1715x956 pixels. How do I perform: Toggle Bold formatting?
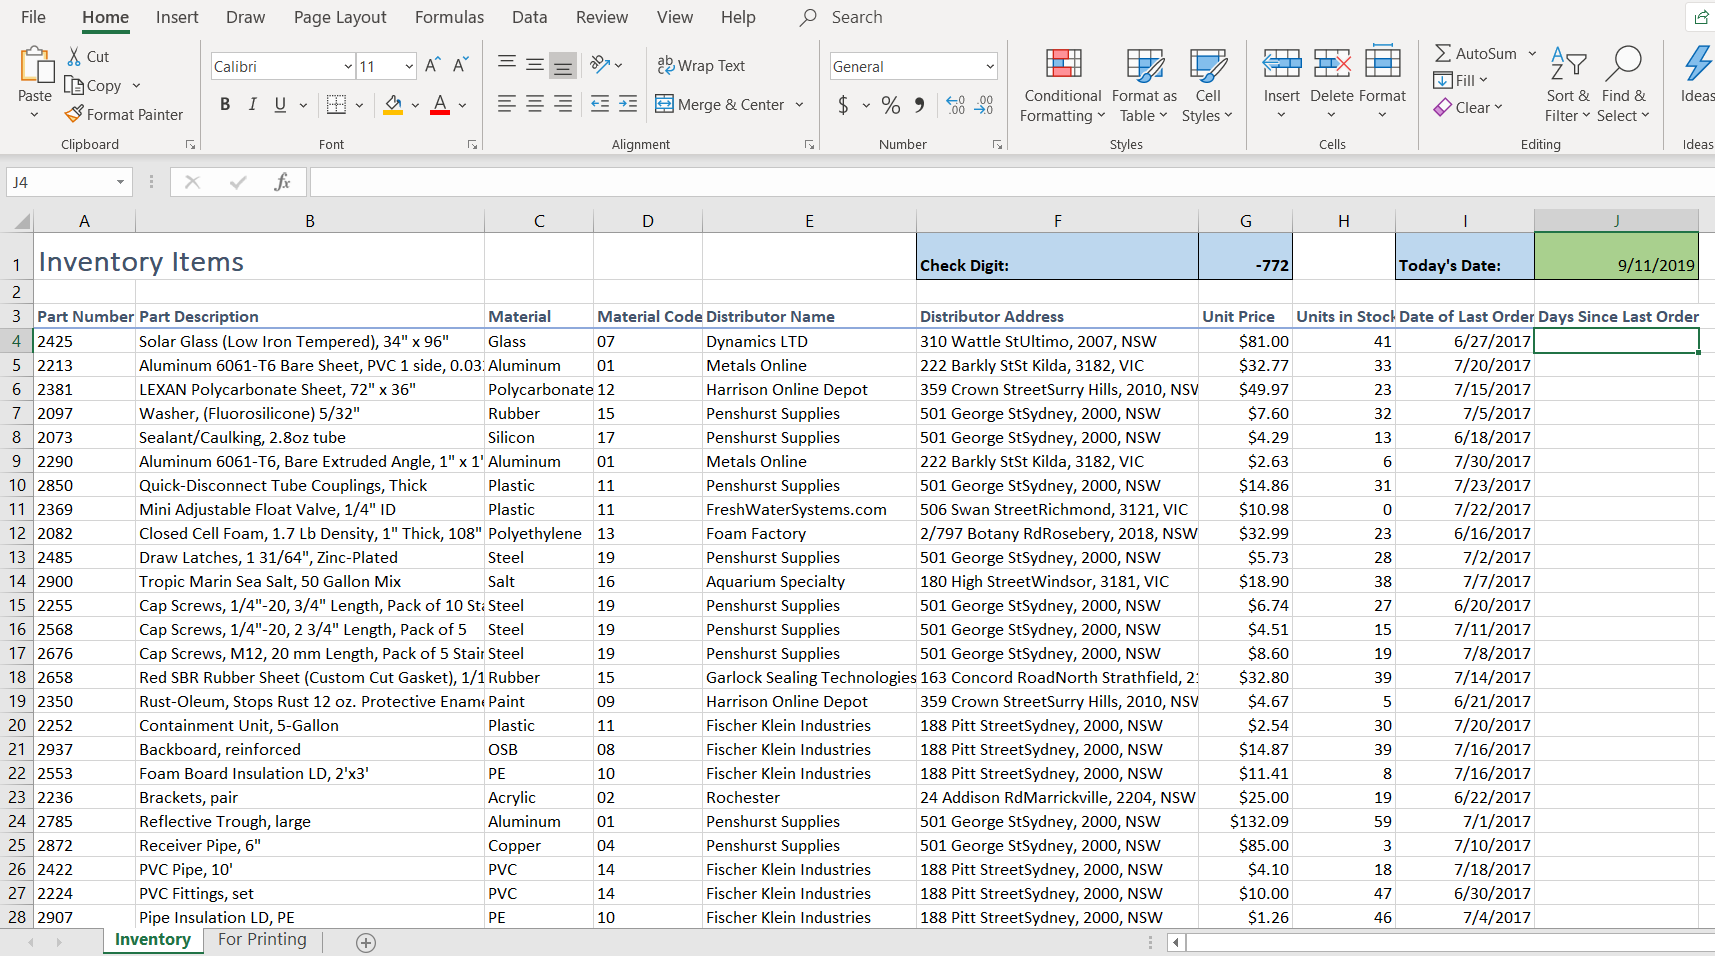(225, 104)
